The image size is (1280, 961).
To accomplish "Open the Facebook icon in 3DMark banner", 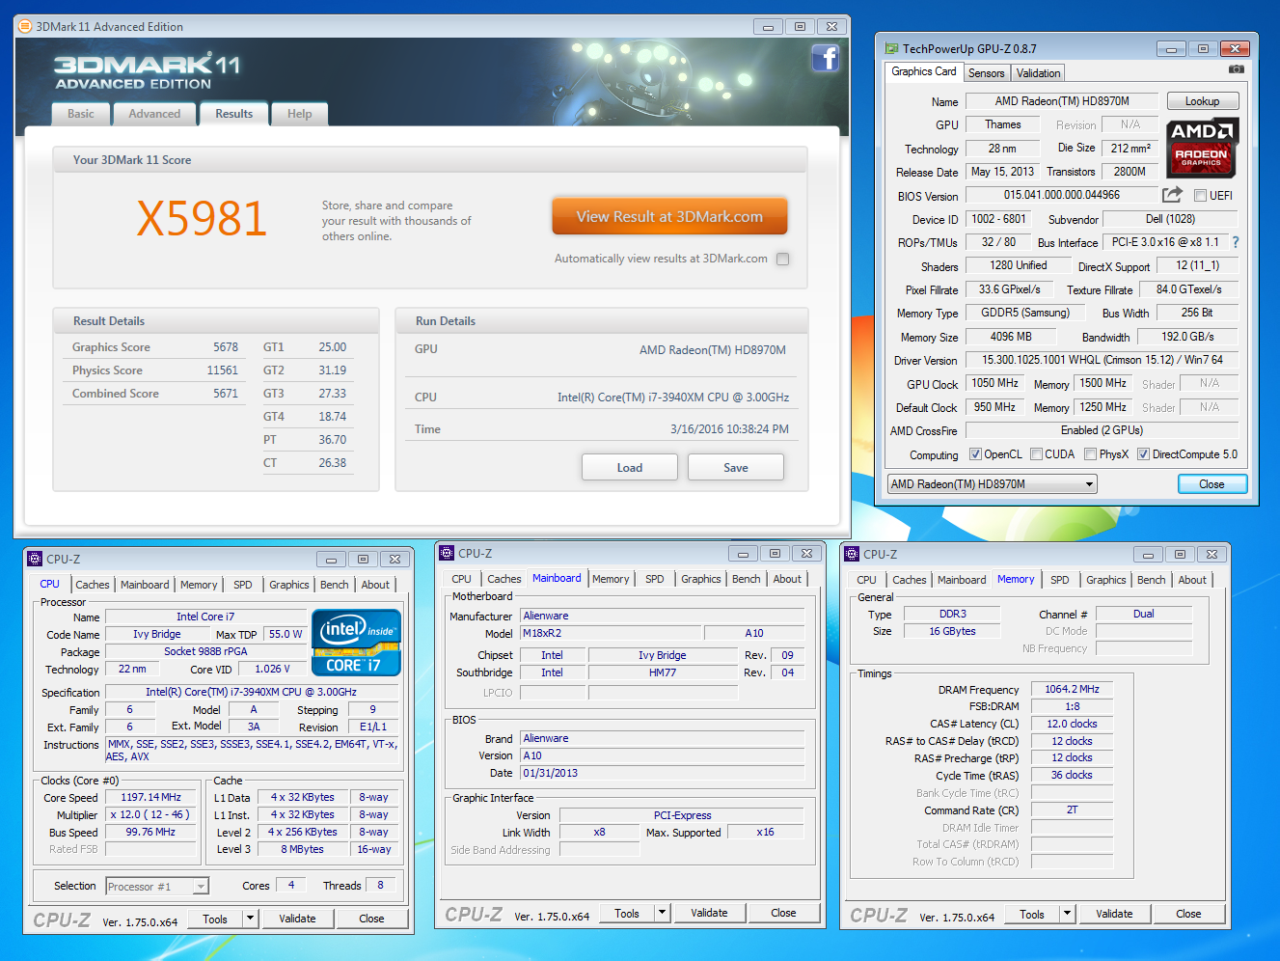I will tap(825, 58).
